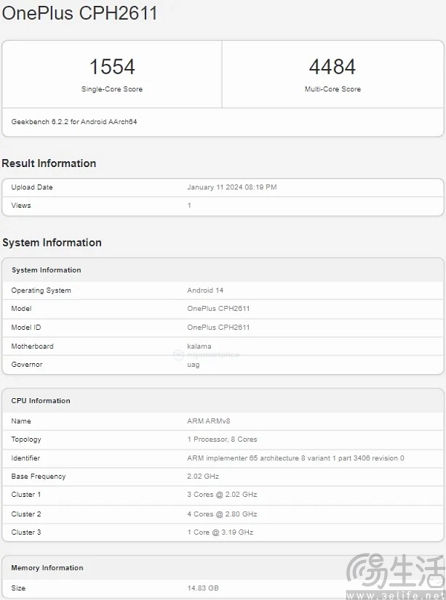The image size is (446, 600).
Task: Click the Multi-Core Score label
Action: [332, 89]
